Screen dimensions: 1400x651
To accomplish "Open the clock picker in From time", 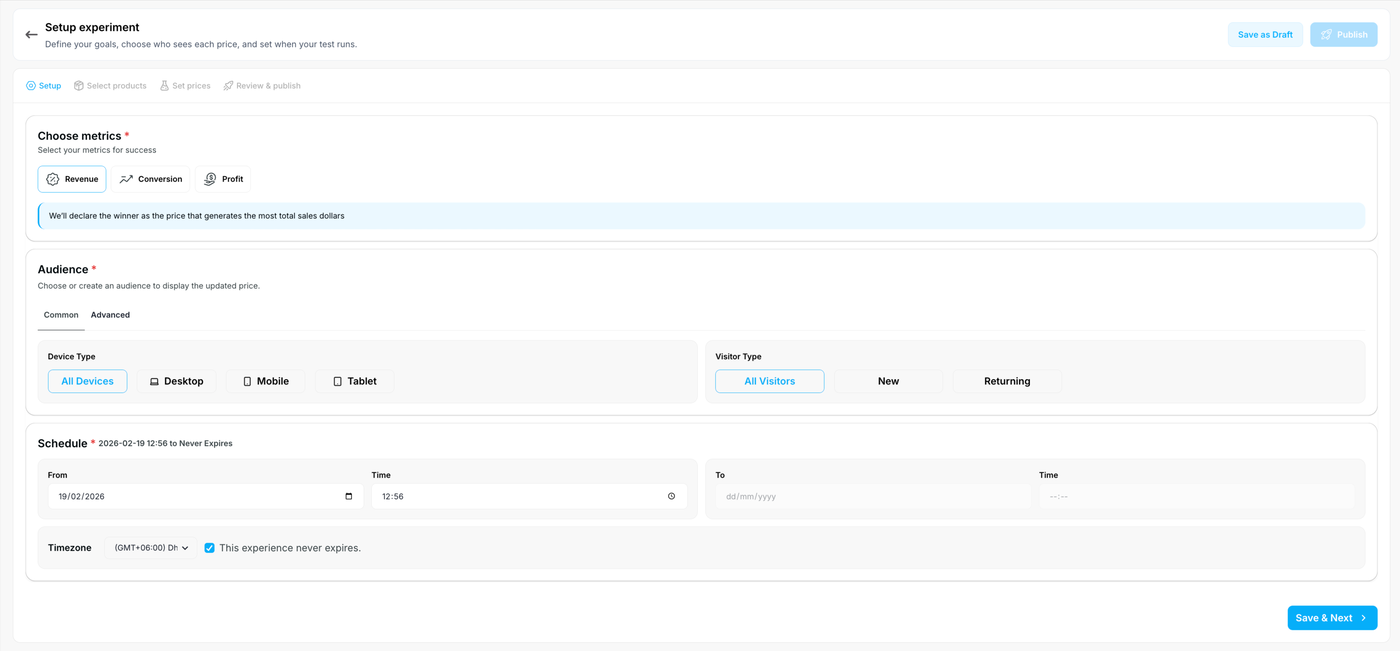I will pos(671,496).
